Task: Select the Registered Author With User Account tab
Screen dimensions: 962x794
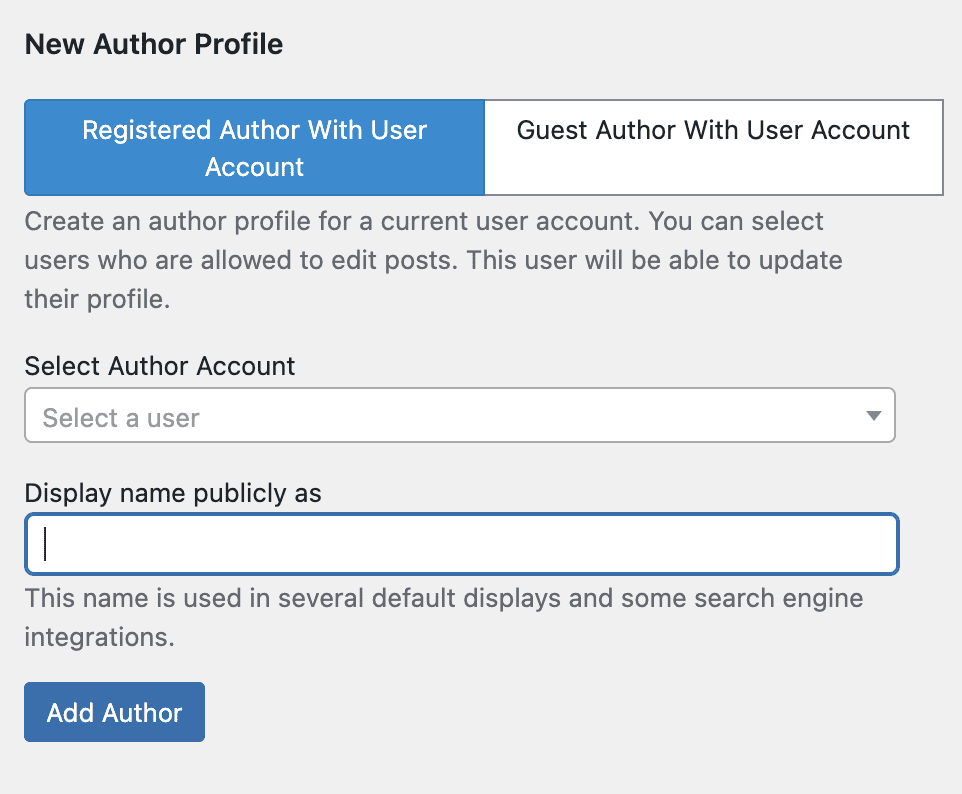Action: click(x=253, y=148)
